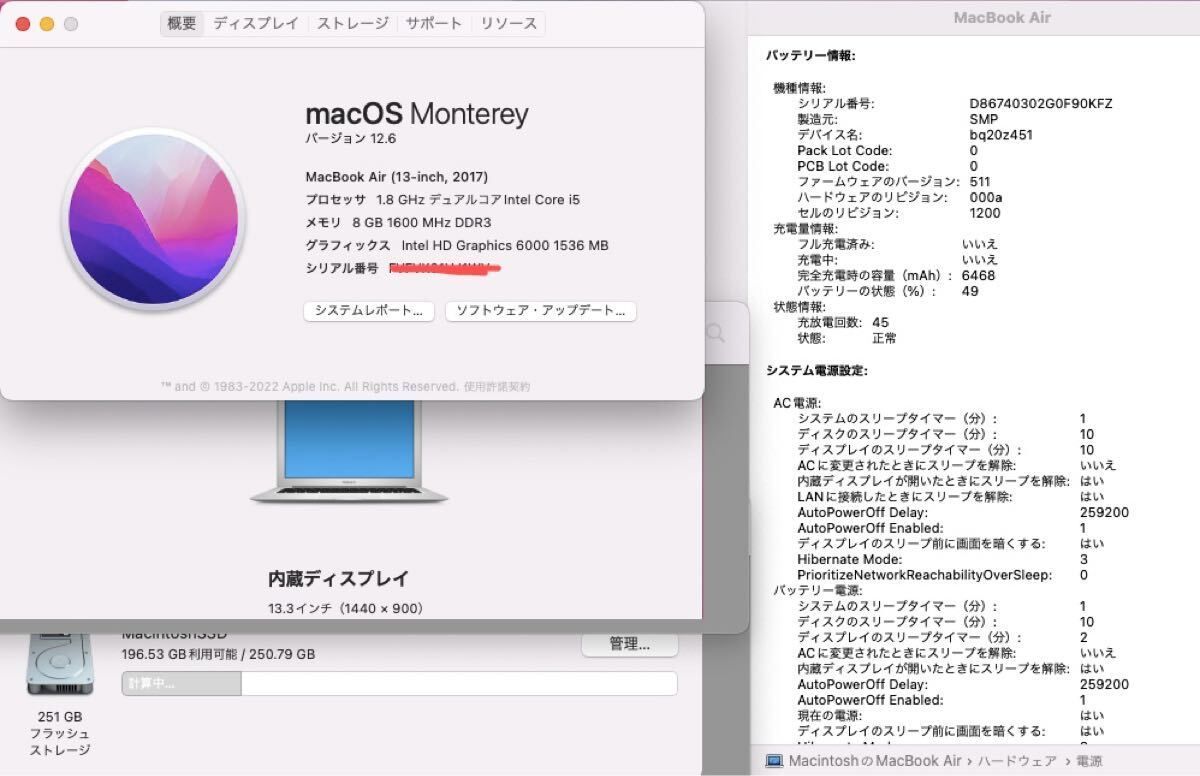Close the About This Mac window

(22, 23)
